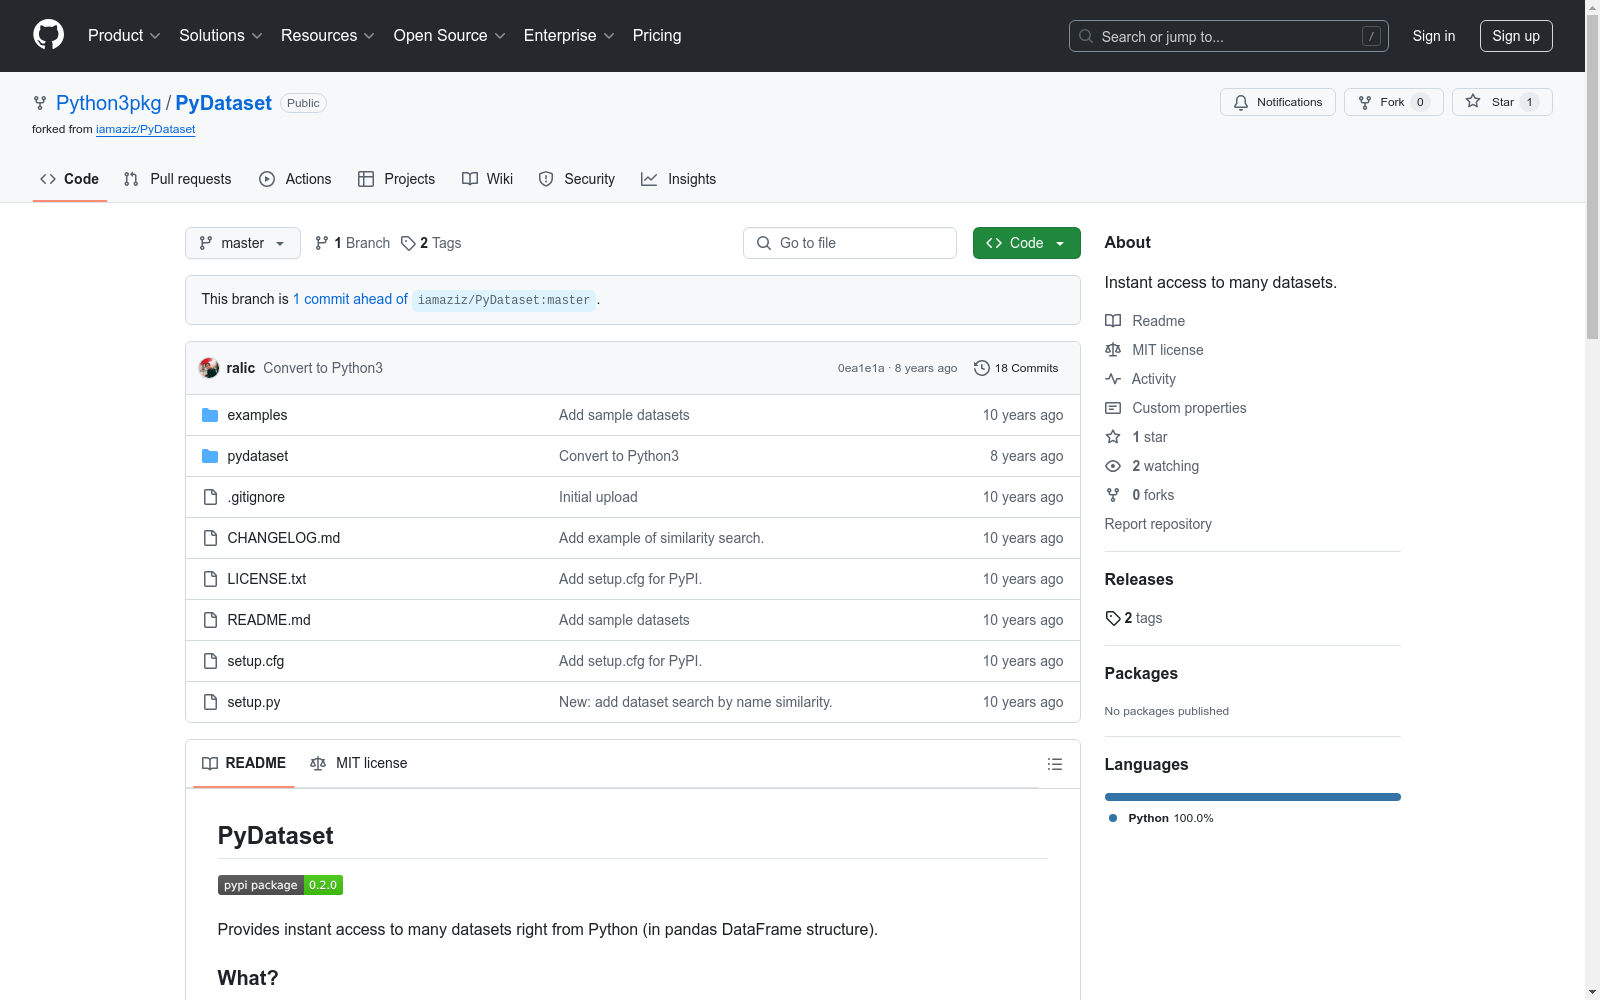This screenshot has height=1000, width=1600.
Task: Open 2 Tags link in file toolbar
Action: [x=431, y=243]
